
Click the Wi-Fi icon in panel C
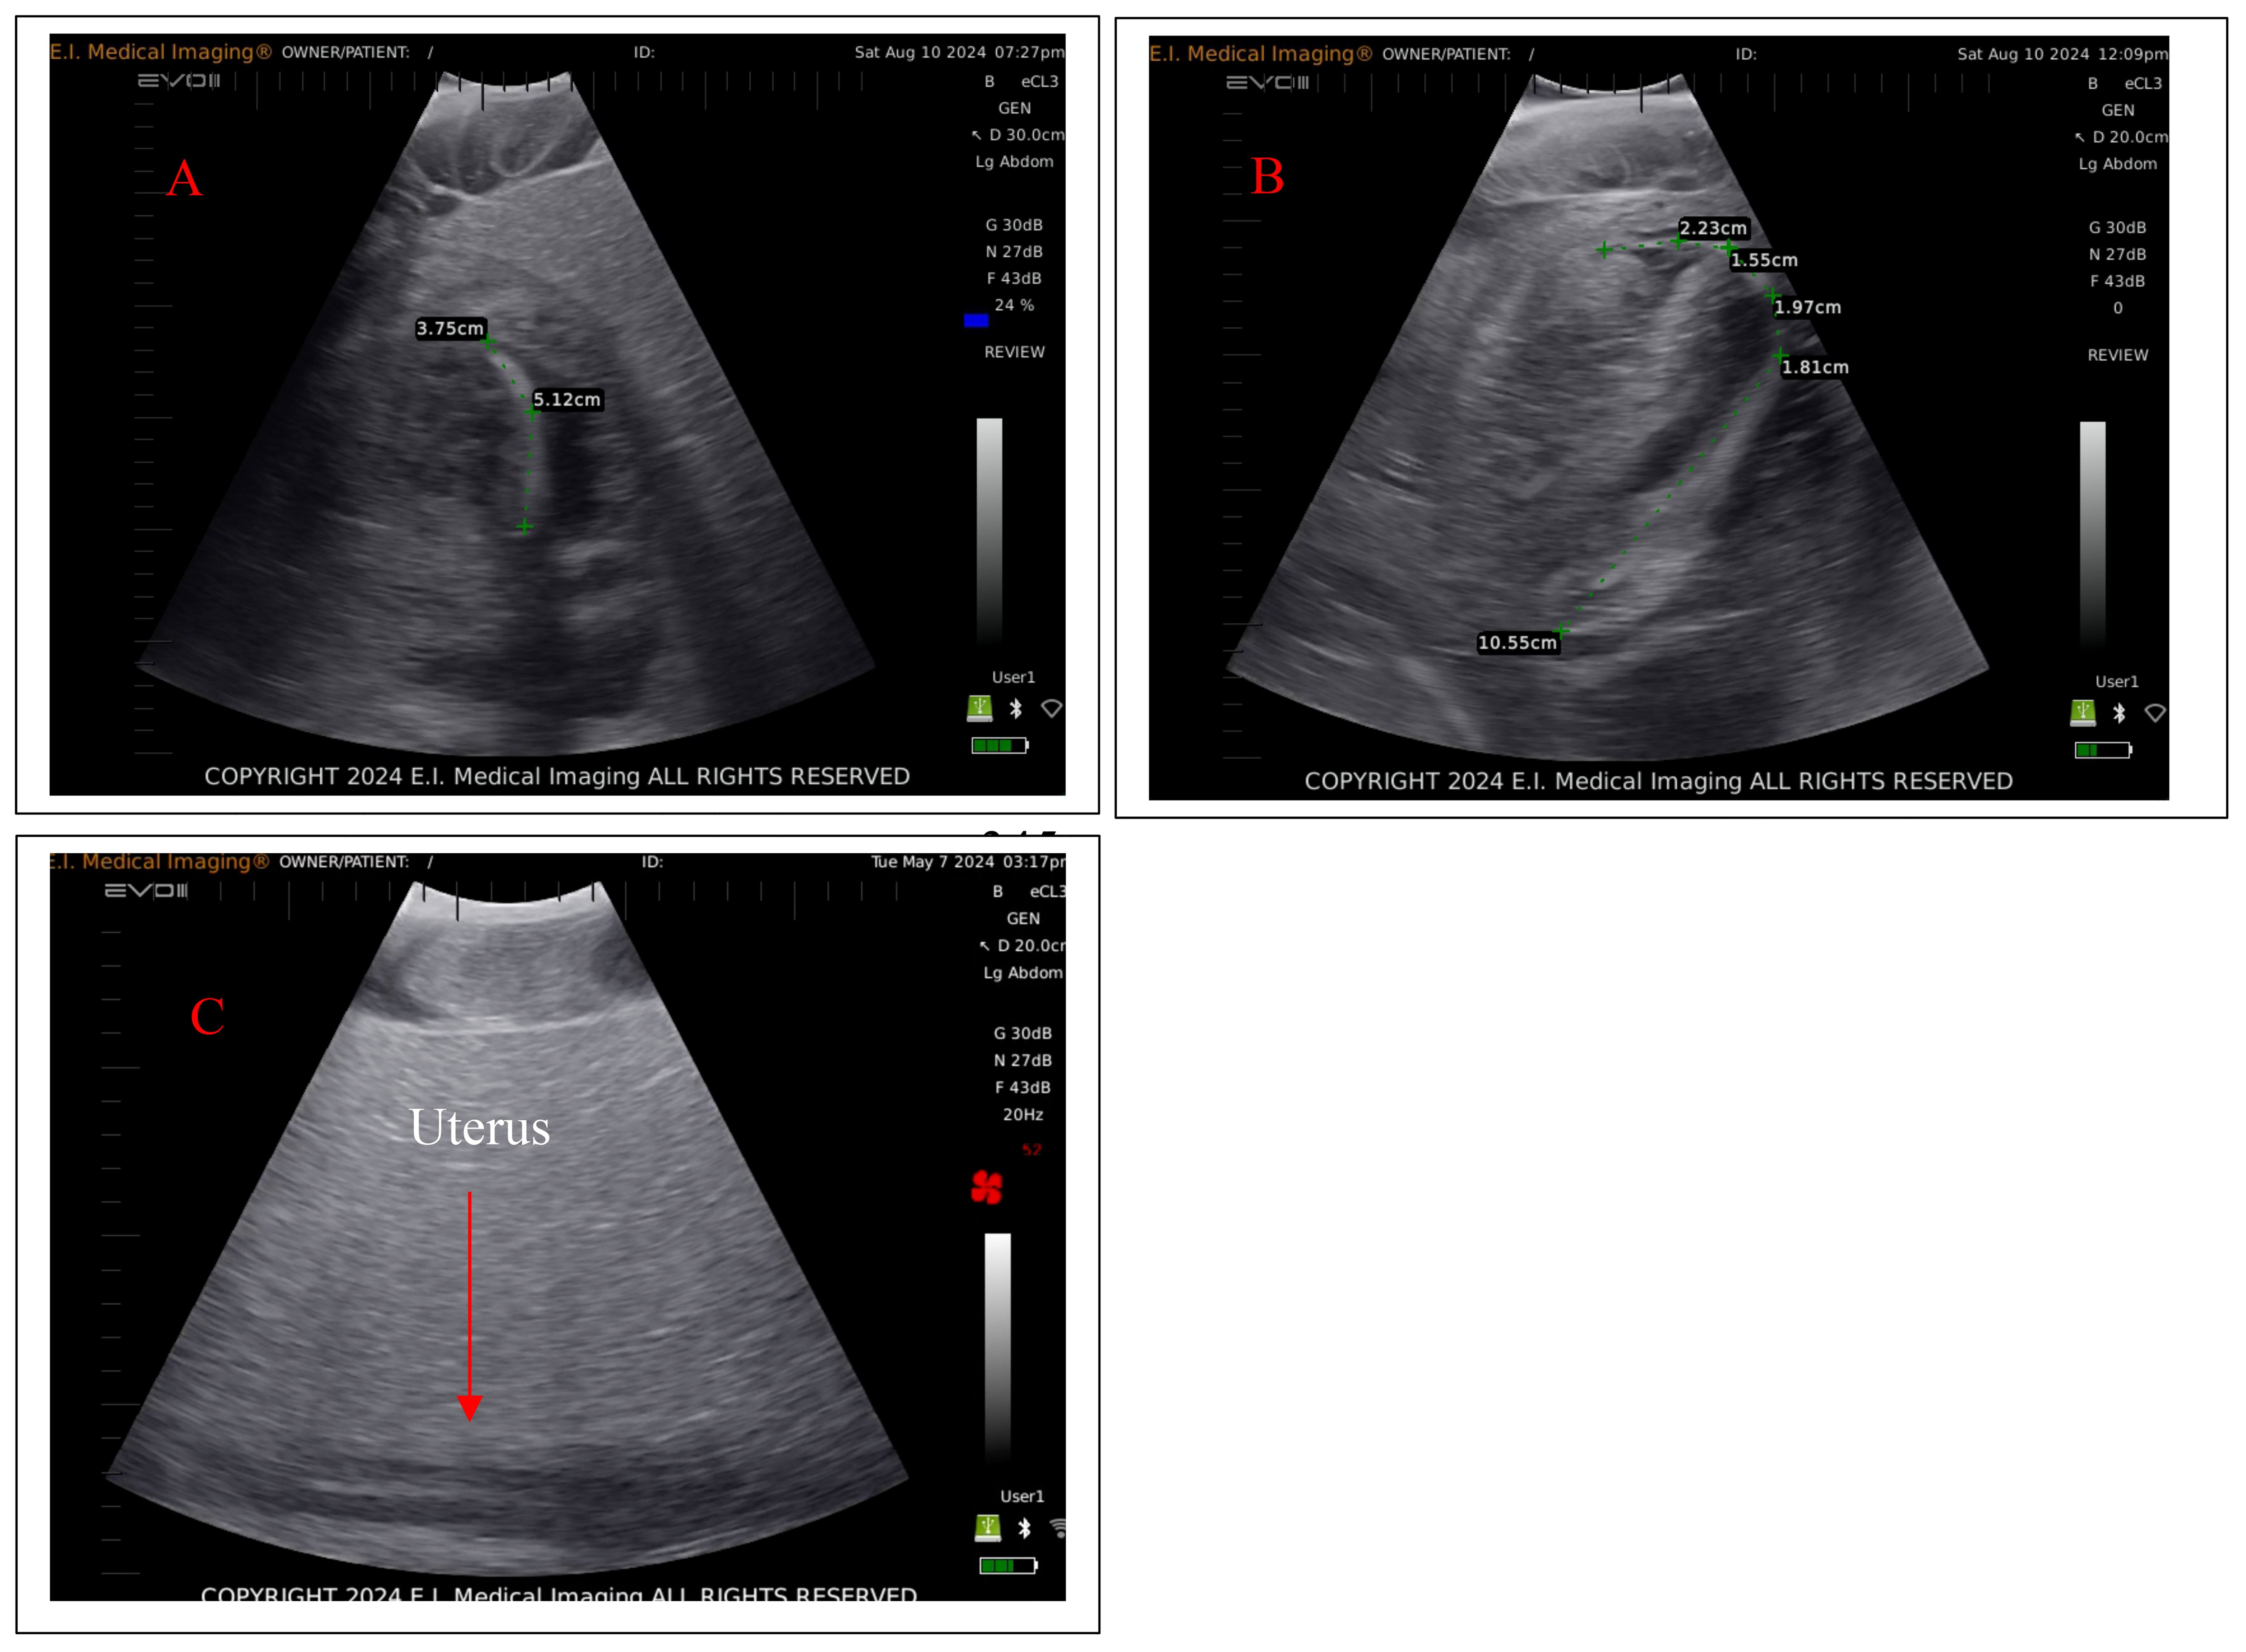tap(1058, 1528)
